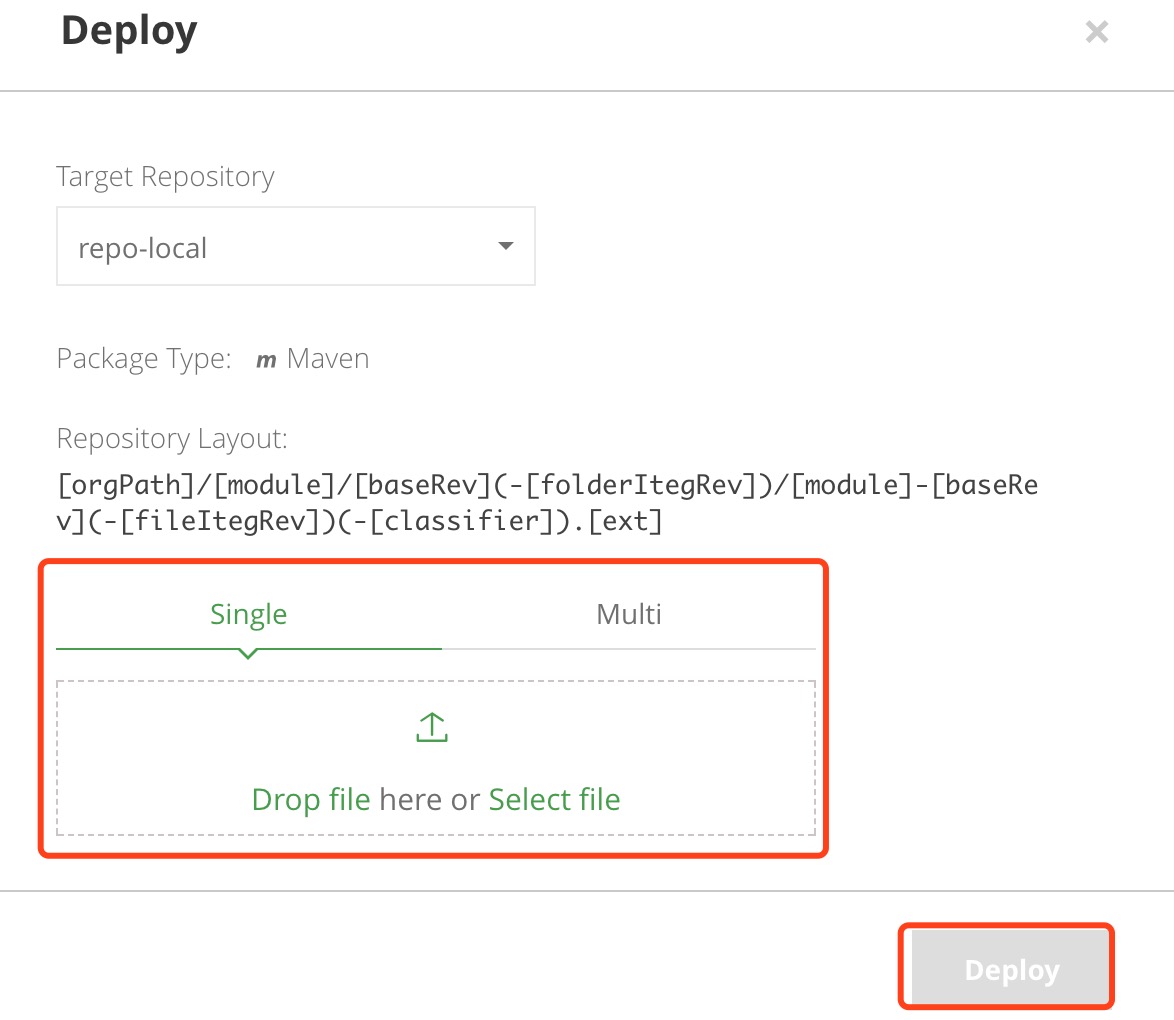Close the Deploy dialog with X
Screen dimensions: 1174x1020
(1096, 33)
